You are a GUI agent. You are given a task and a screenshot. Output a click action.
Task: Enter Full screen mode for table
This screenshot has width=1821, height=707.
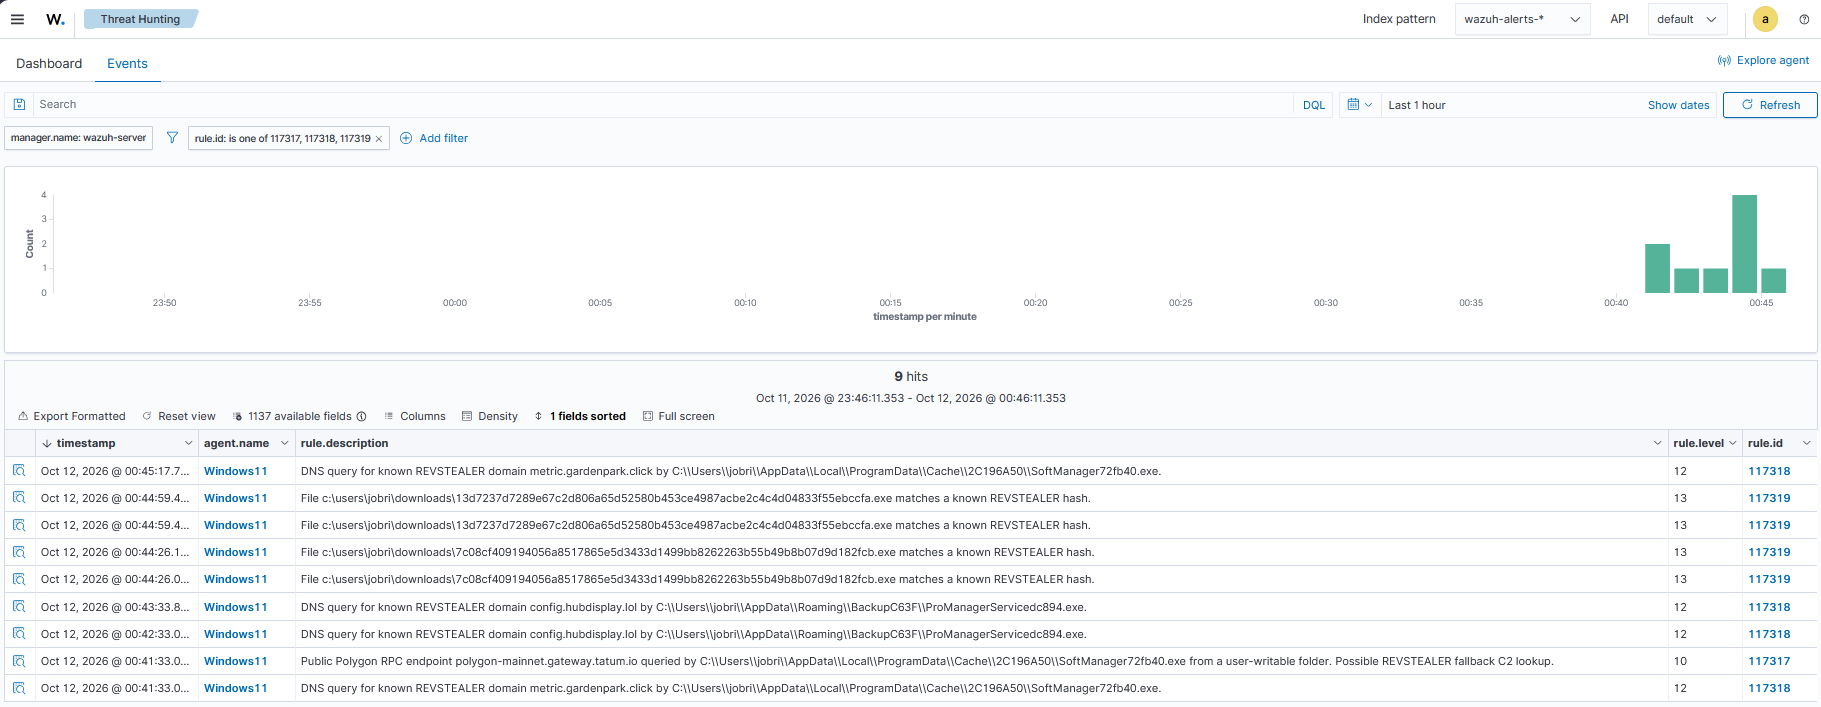point(679,417)
